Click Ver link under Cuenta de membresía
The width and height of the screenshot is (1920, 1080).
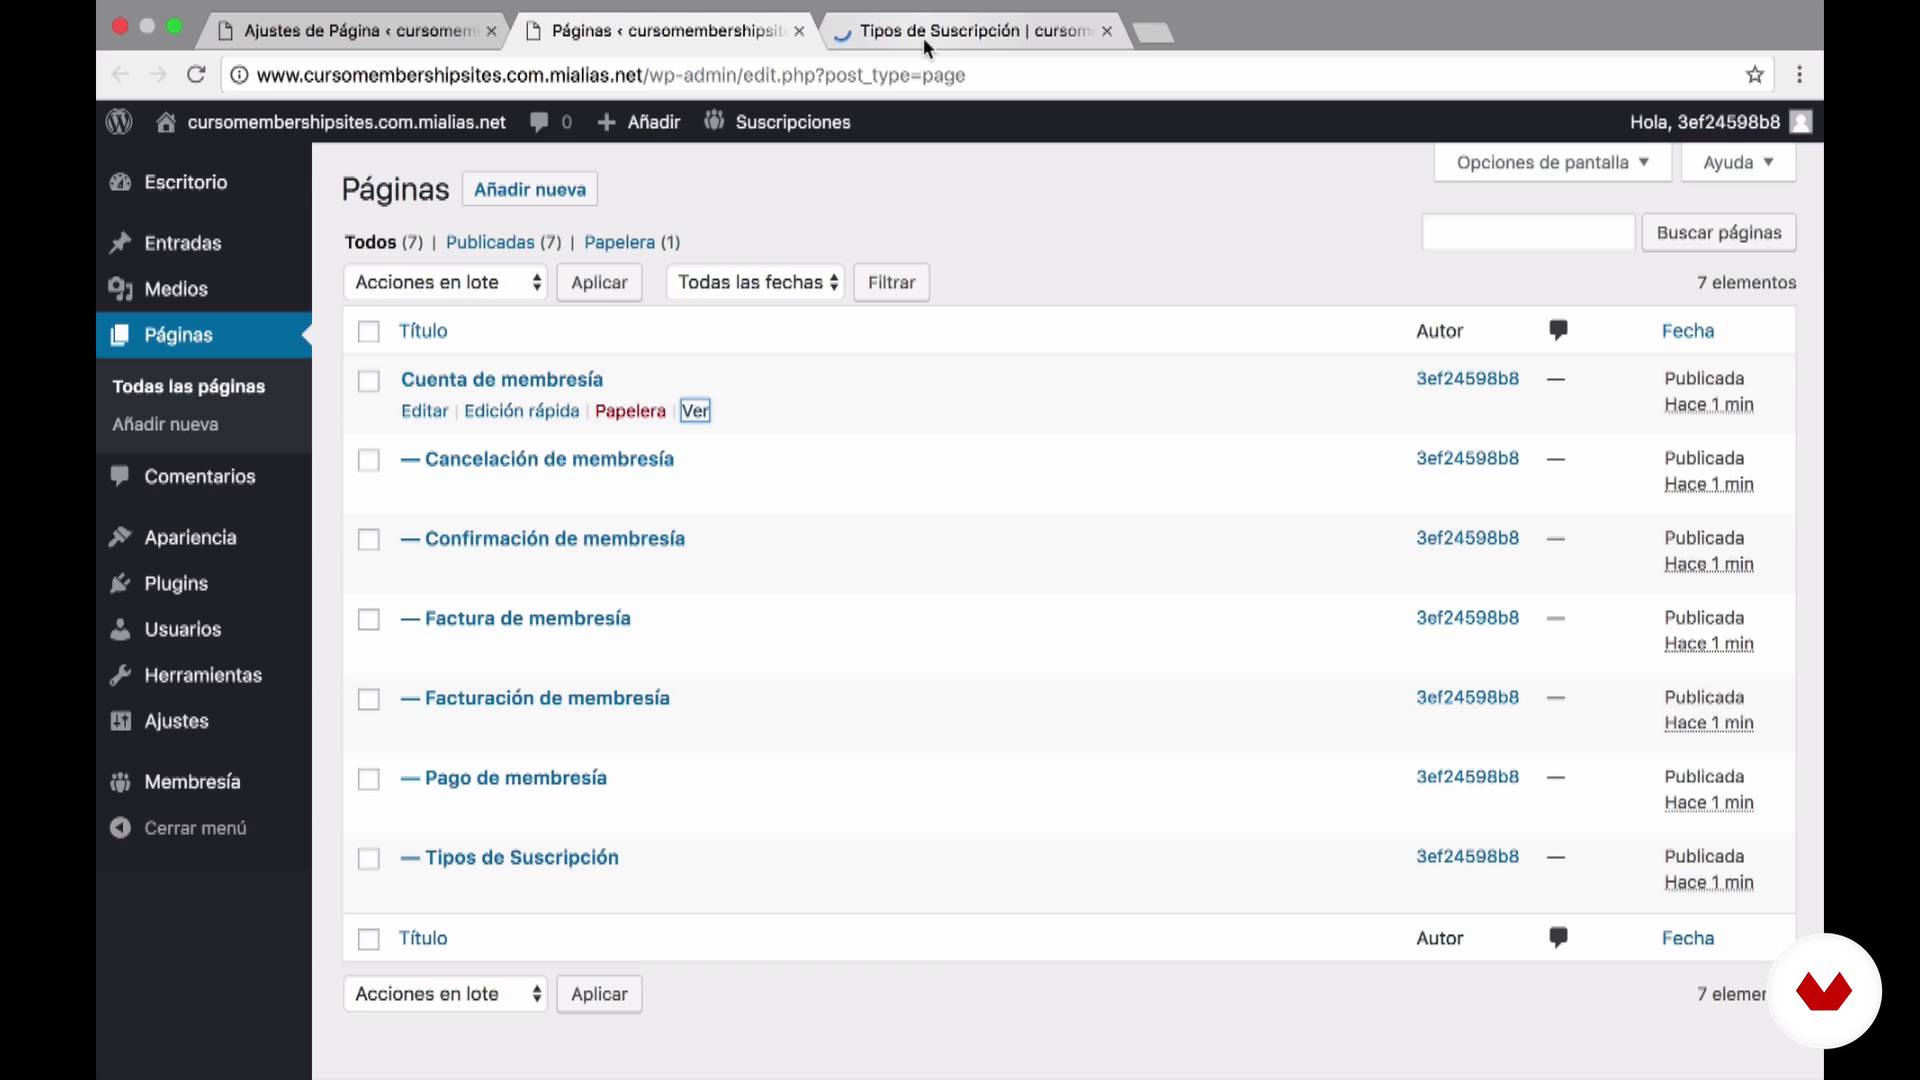[695, 411]
